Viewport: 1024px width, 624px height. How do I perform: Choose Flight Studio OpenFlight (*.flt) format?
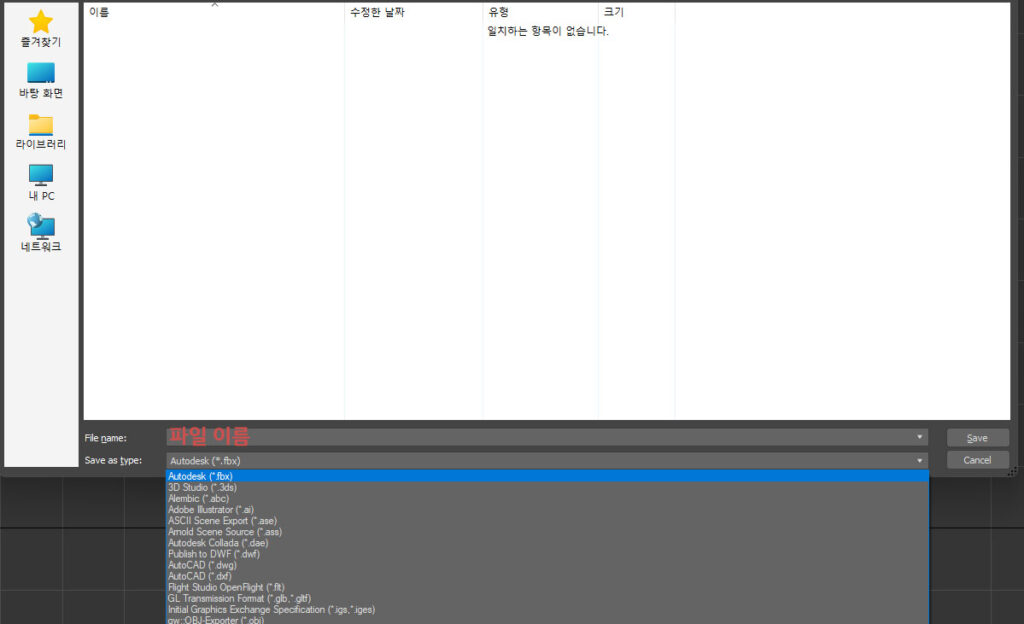pos(547,587)
